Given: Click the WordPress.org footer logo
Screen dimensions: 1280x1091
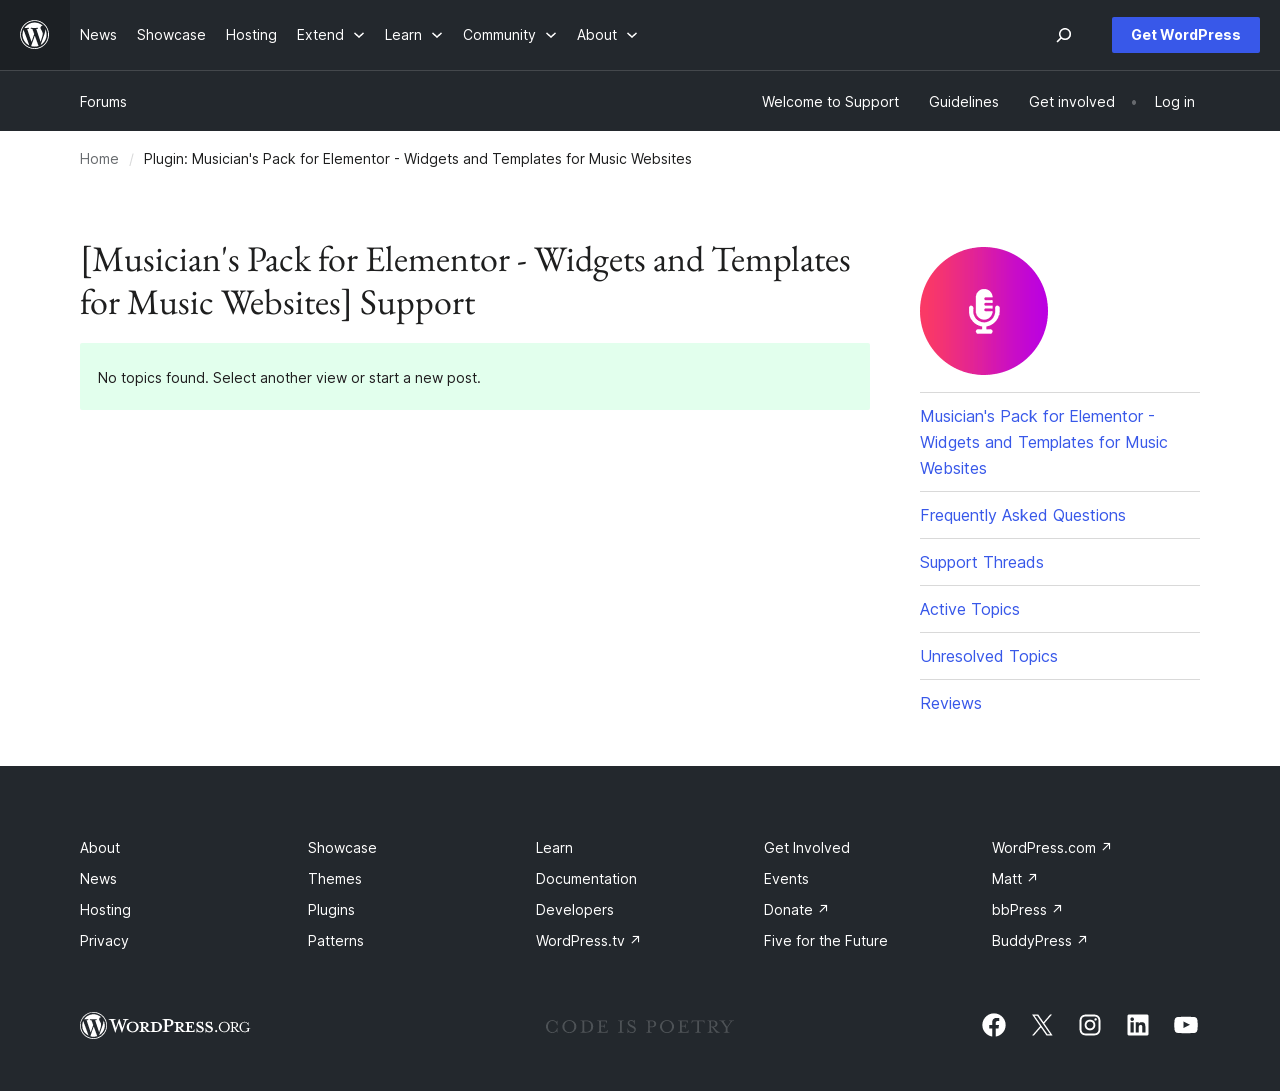Looking at the screenshot, I should (165, 1026).
